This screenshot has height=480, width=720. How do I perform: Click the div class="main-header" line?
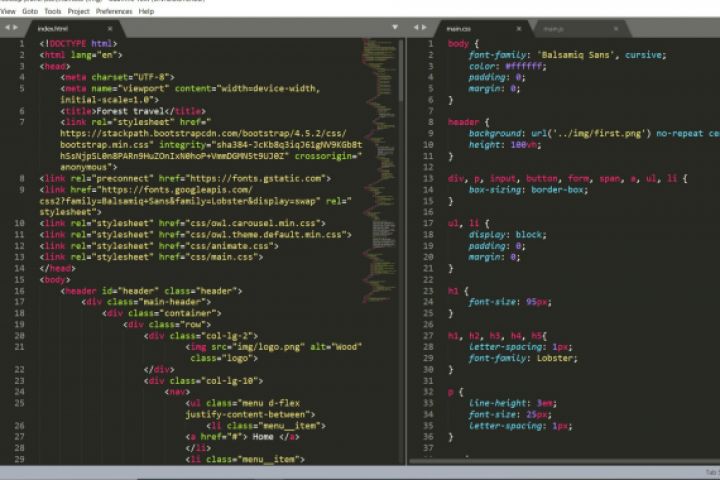[x=146, y=302]
